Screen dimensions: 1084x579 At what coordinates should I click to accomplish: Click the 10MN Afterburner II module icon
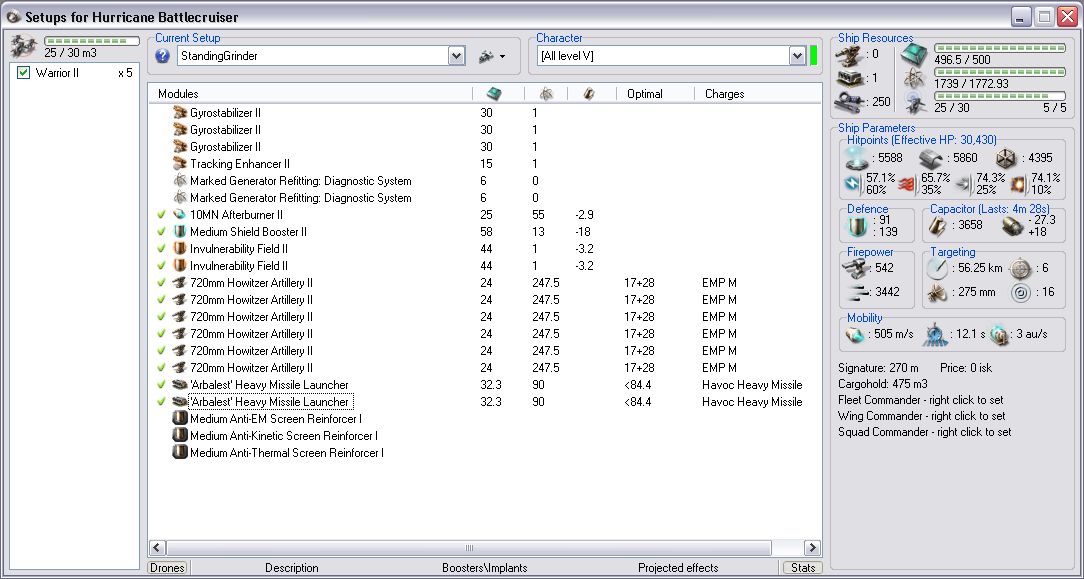pos(180,215)
